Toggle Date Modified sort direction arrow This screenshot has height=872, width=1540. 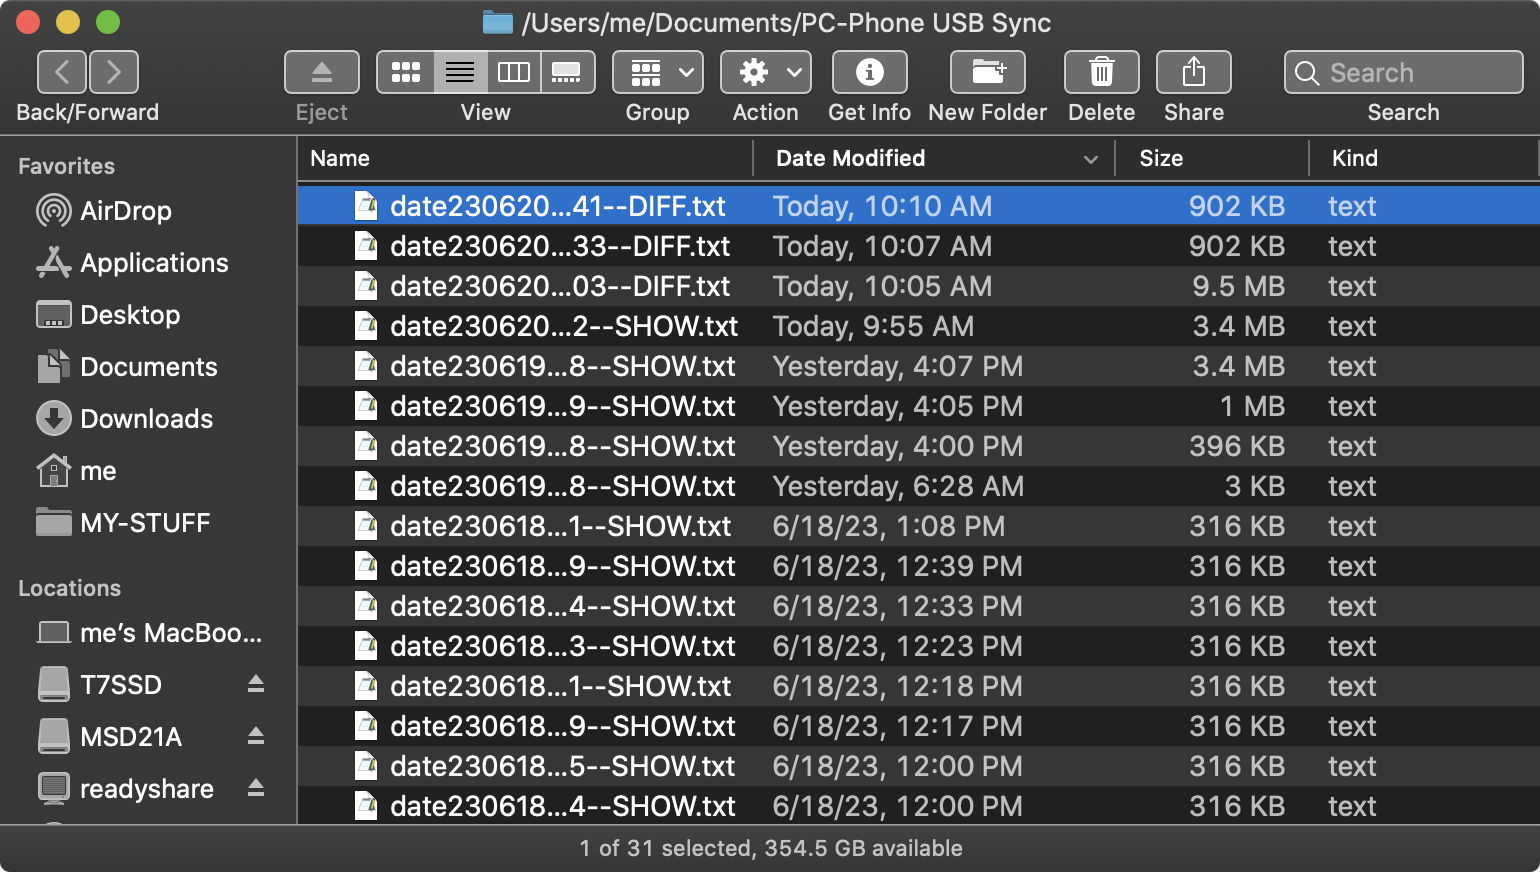click(x=1091, y=159)
